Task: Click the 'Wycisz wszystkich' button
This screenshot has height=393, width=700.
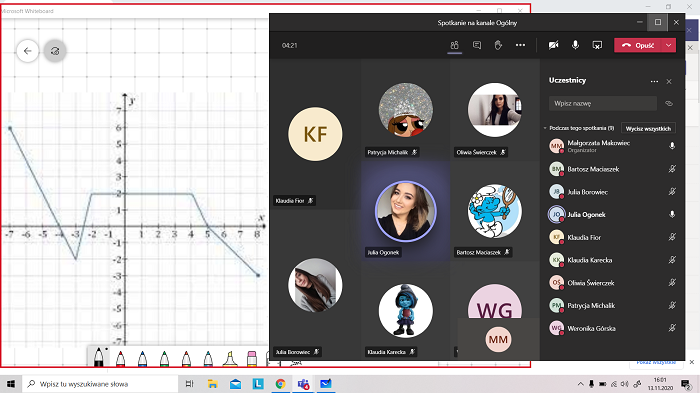Action: tap(648, 129)
